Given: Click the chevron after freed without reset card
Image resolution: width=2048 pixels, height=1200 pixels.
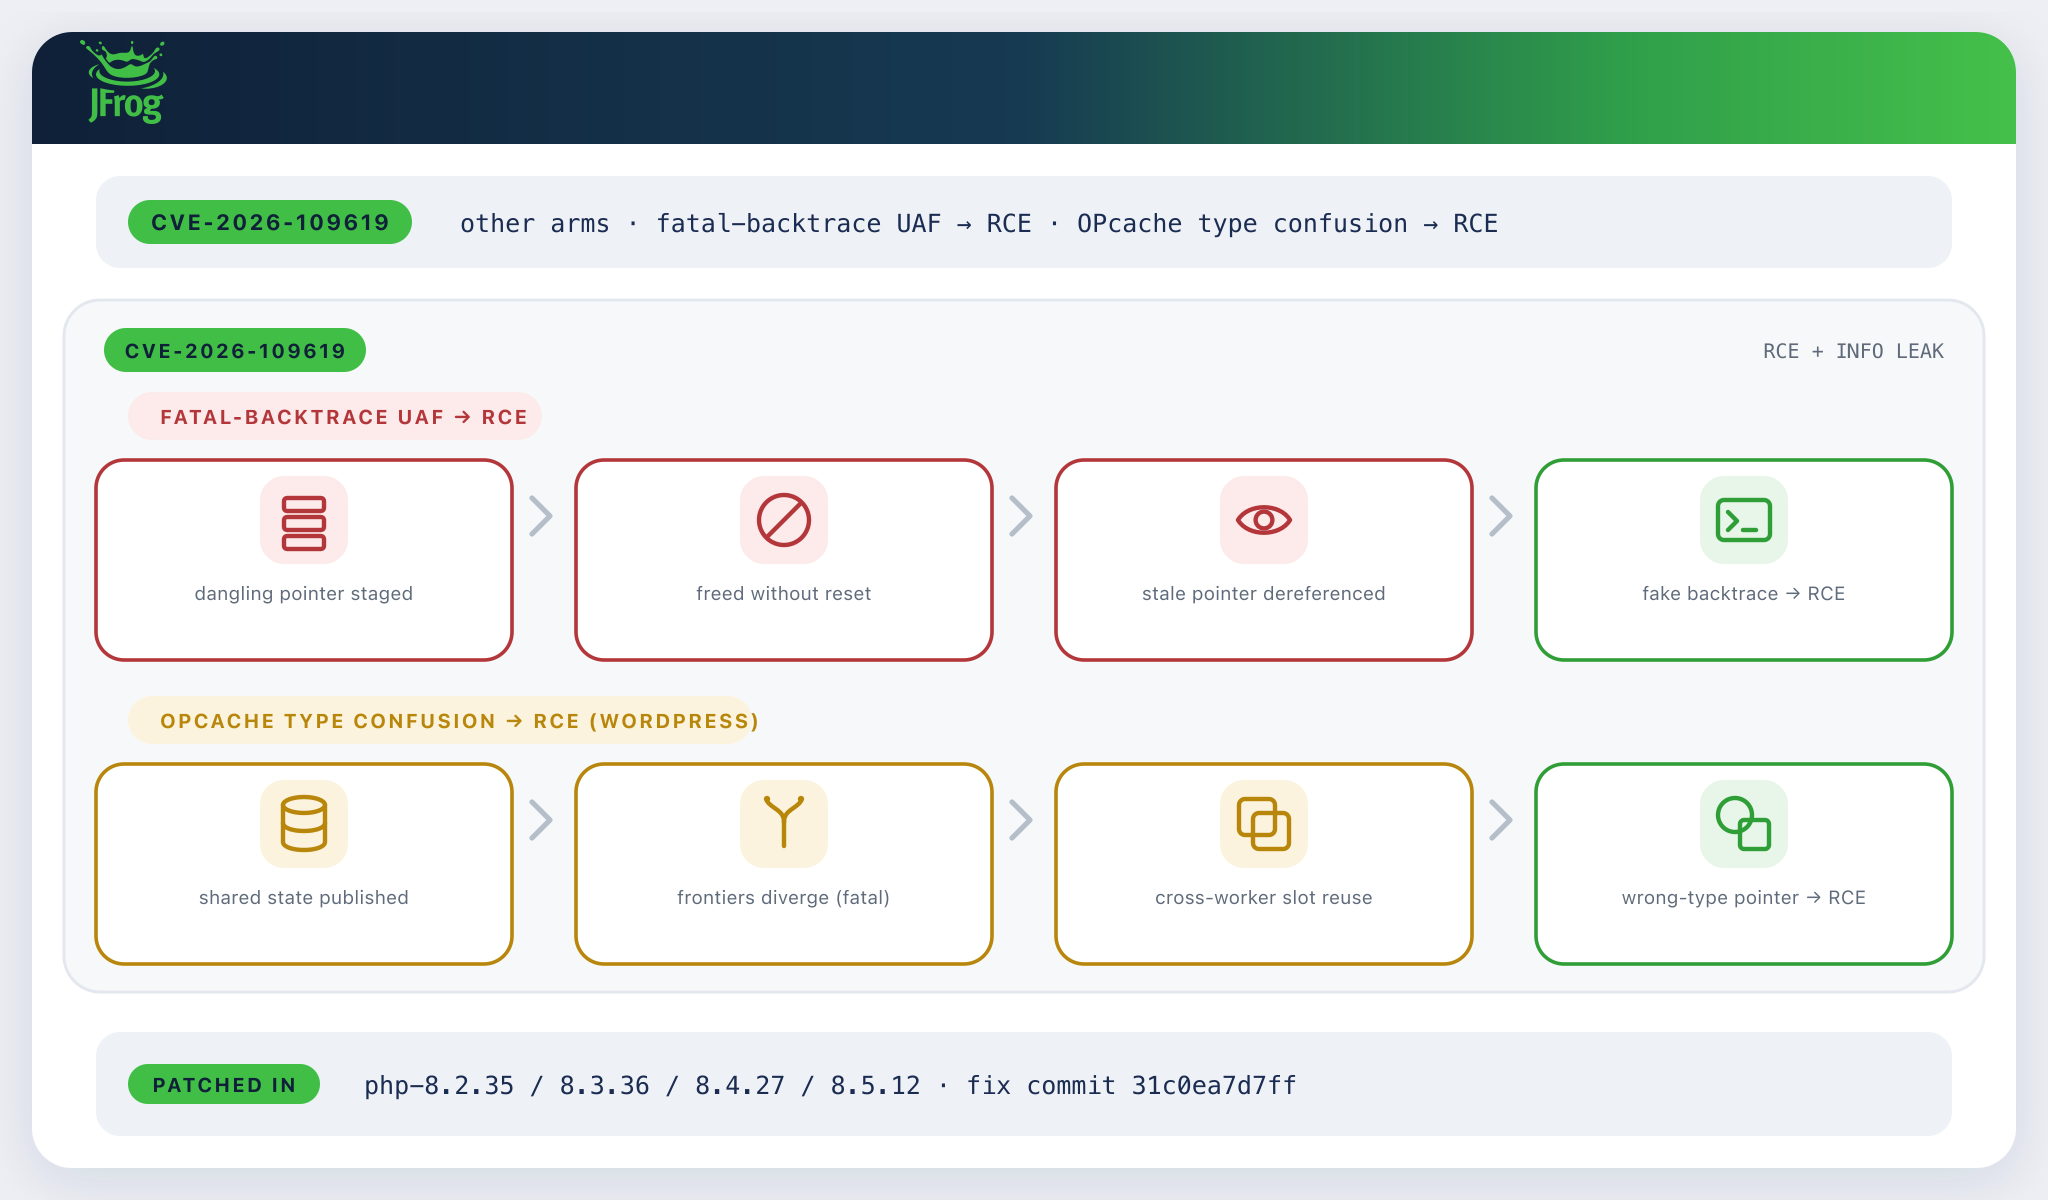Looking at the screenshot, I should coord(1021,516).
